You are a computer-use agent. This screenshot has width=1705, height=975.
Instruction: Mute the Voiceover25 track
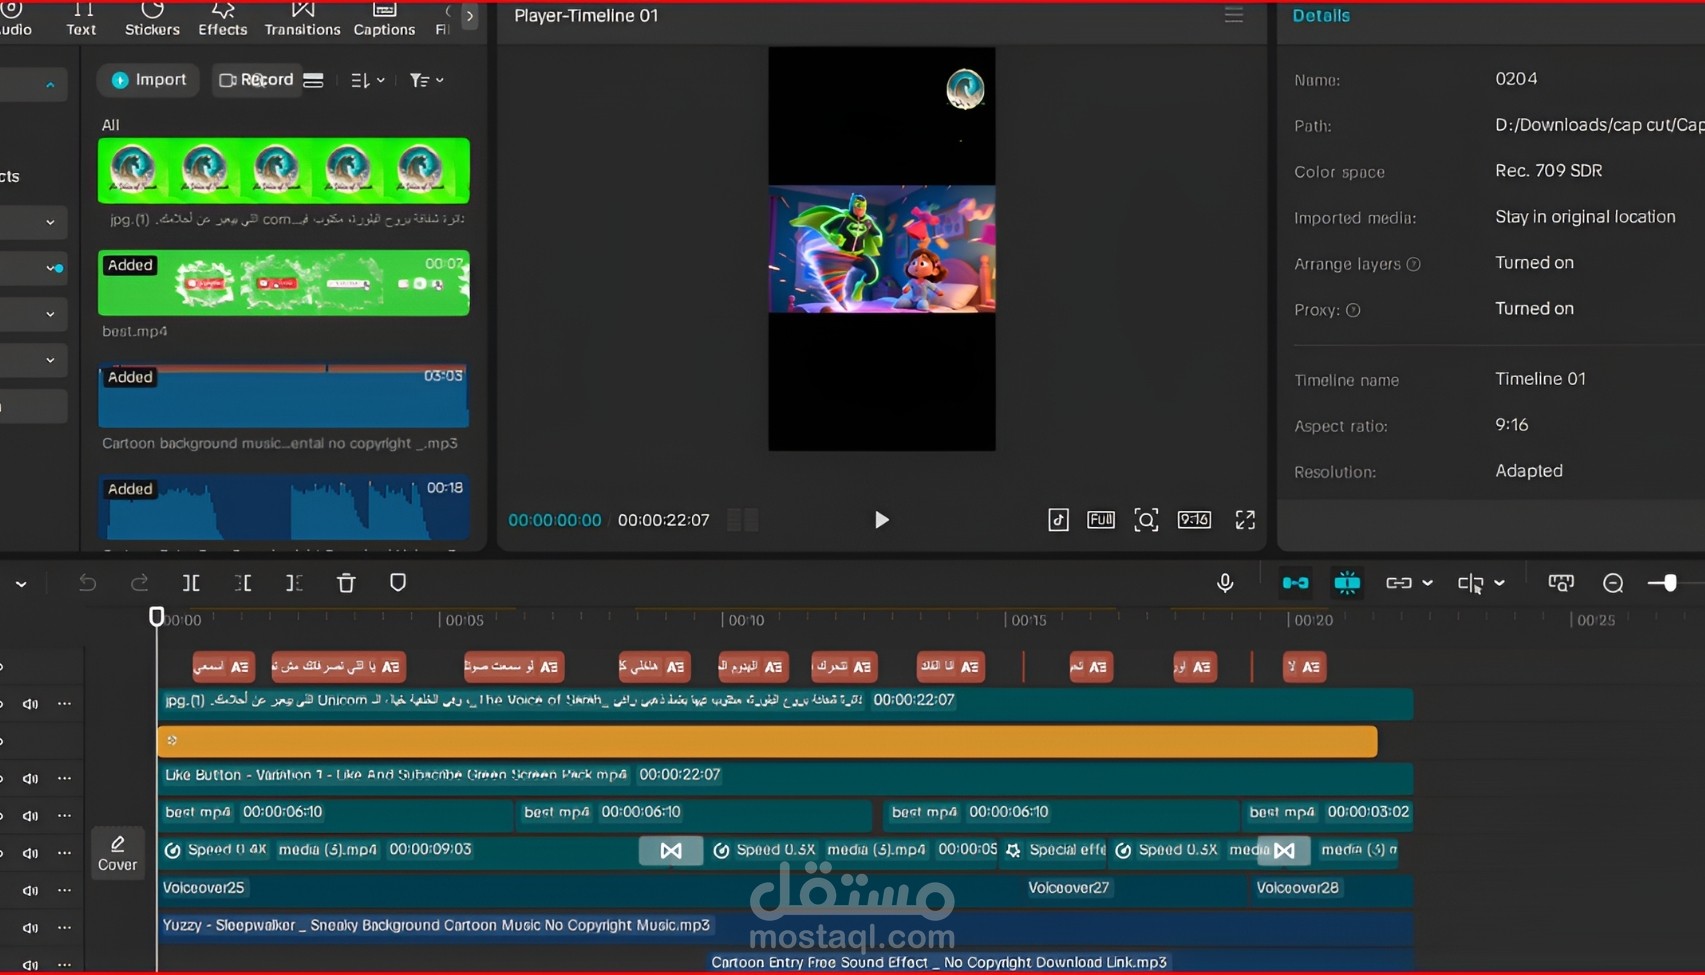click(31, 891)
